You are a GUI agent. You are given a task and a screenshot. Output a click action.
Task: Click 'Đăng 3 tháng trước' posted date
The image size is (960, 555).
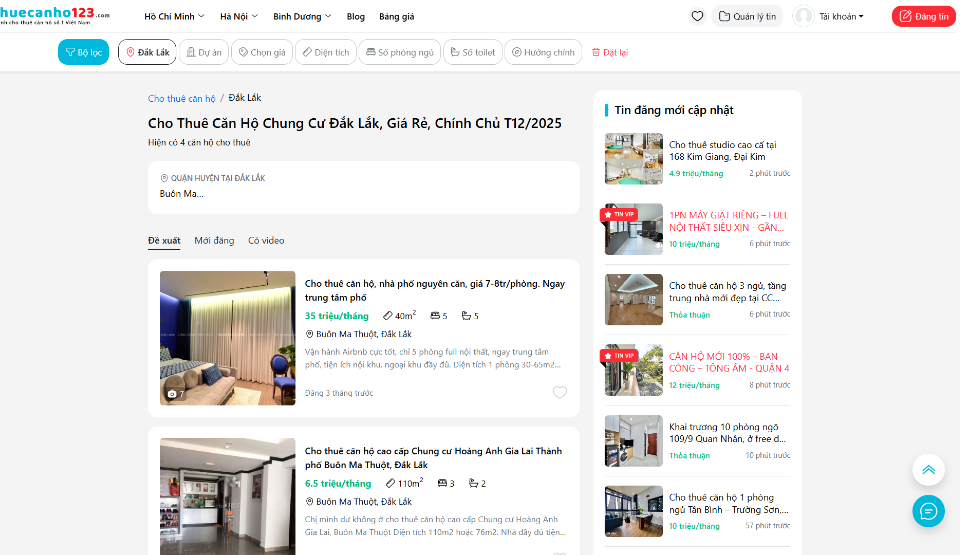click(x=339, y=393)
